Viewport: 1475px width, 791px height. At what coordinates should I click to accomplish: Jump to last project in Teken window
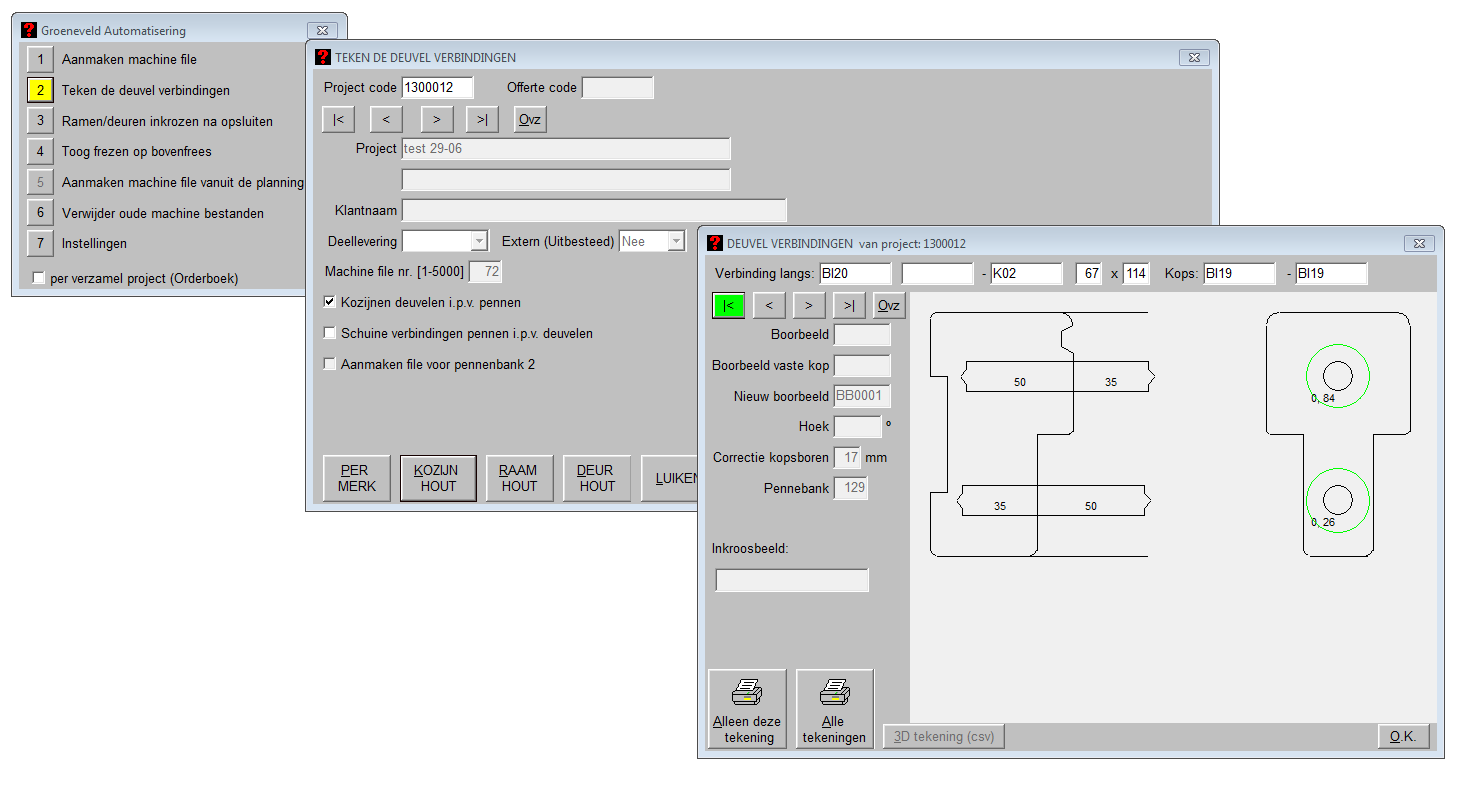pos(482,119)
